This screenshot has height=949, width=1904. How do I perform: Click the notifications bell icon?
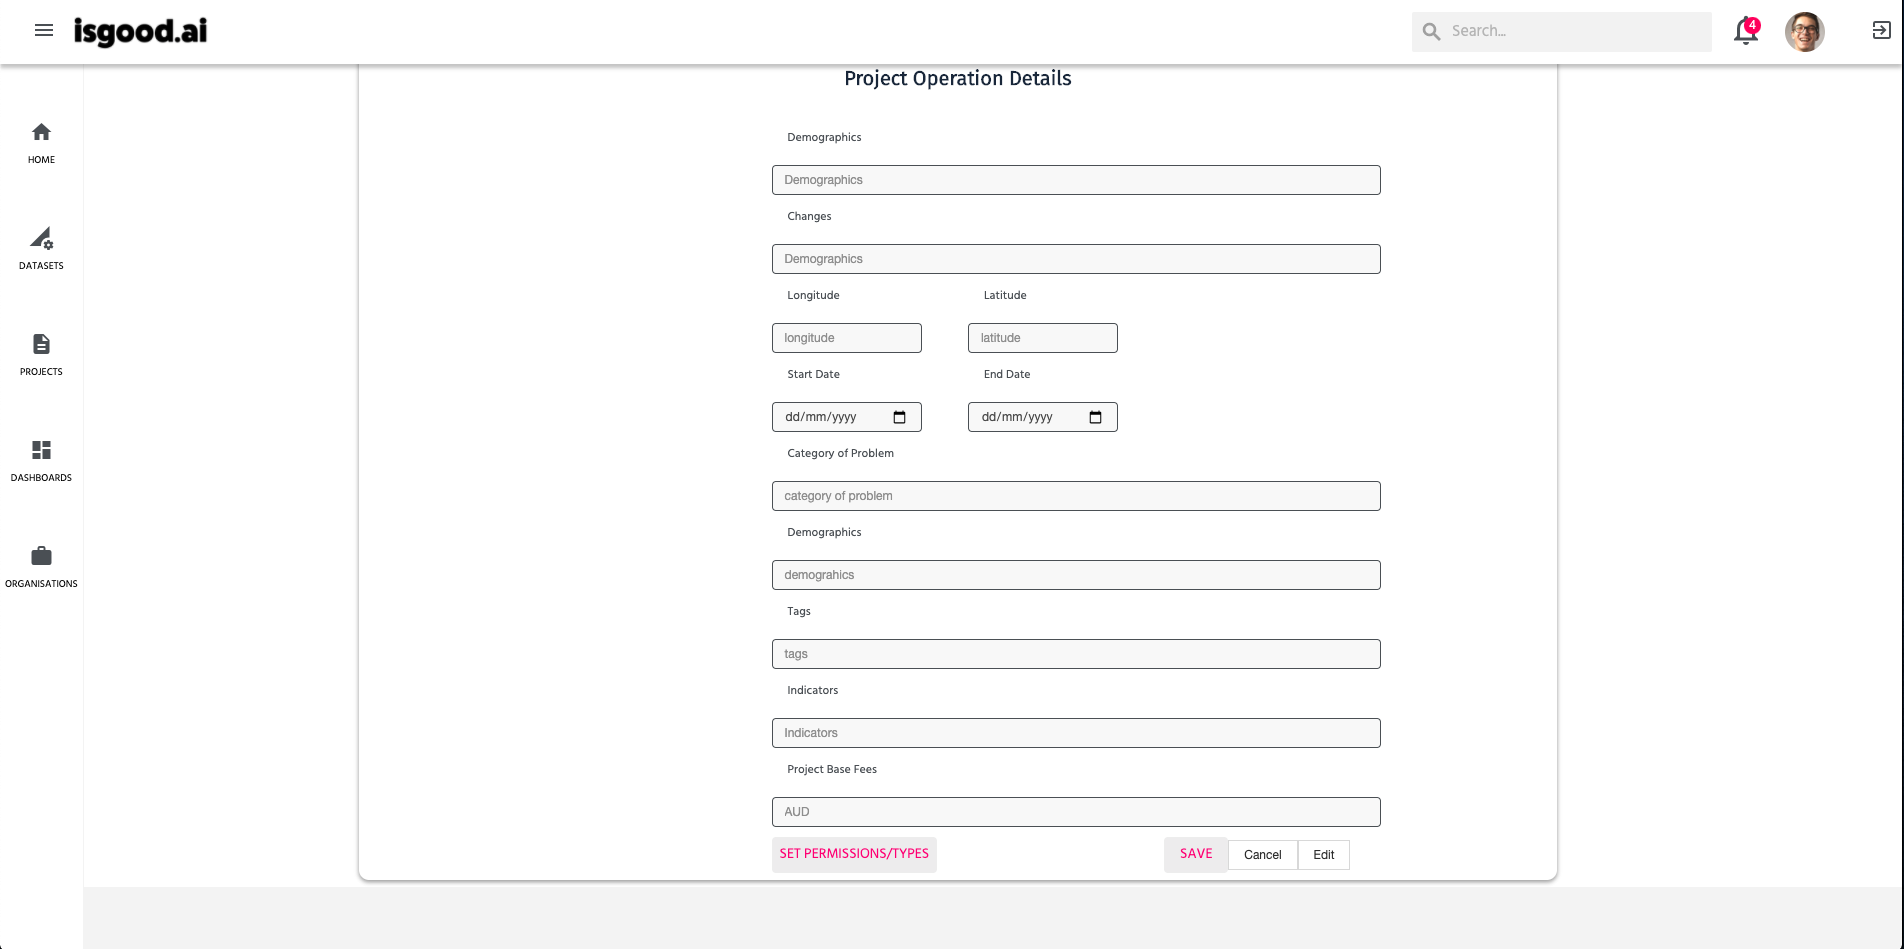(x=1745, y=32)
